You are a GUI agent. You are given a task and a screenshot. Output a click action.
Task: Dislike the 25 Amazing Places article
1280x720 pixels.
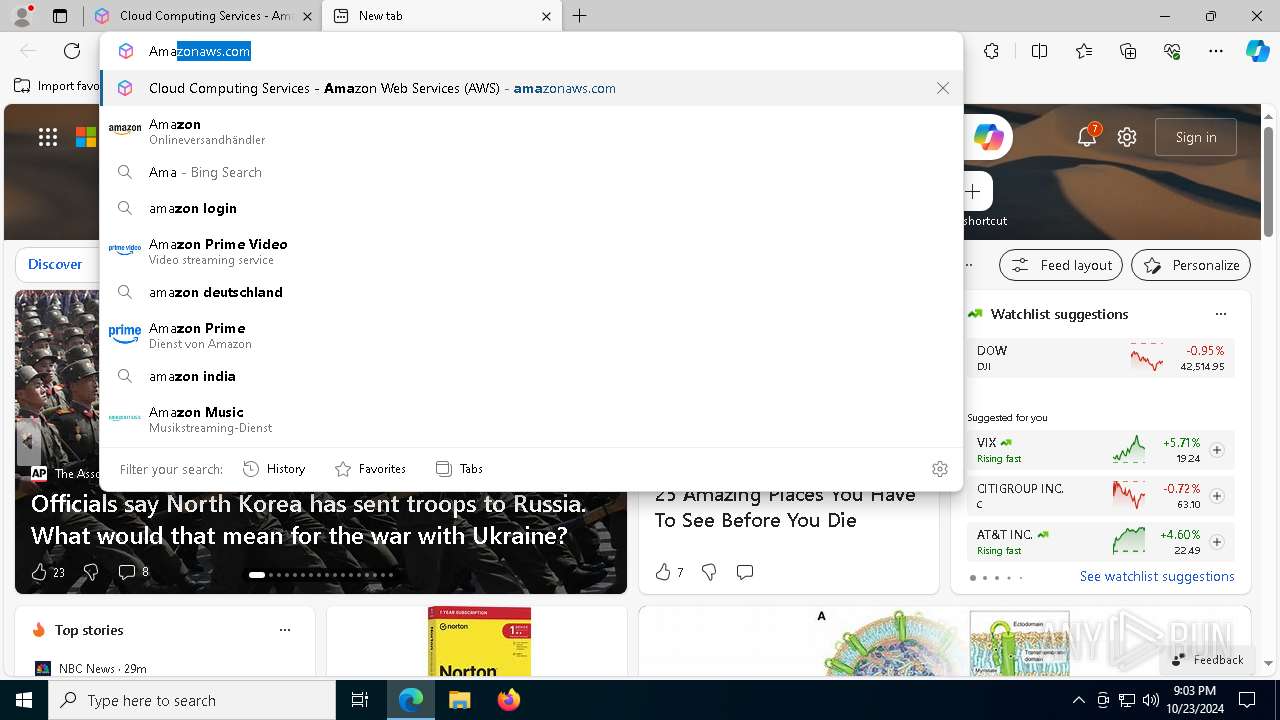pos(709,572)
